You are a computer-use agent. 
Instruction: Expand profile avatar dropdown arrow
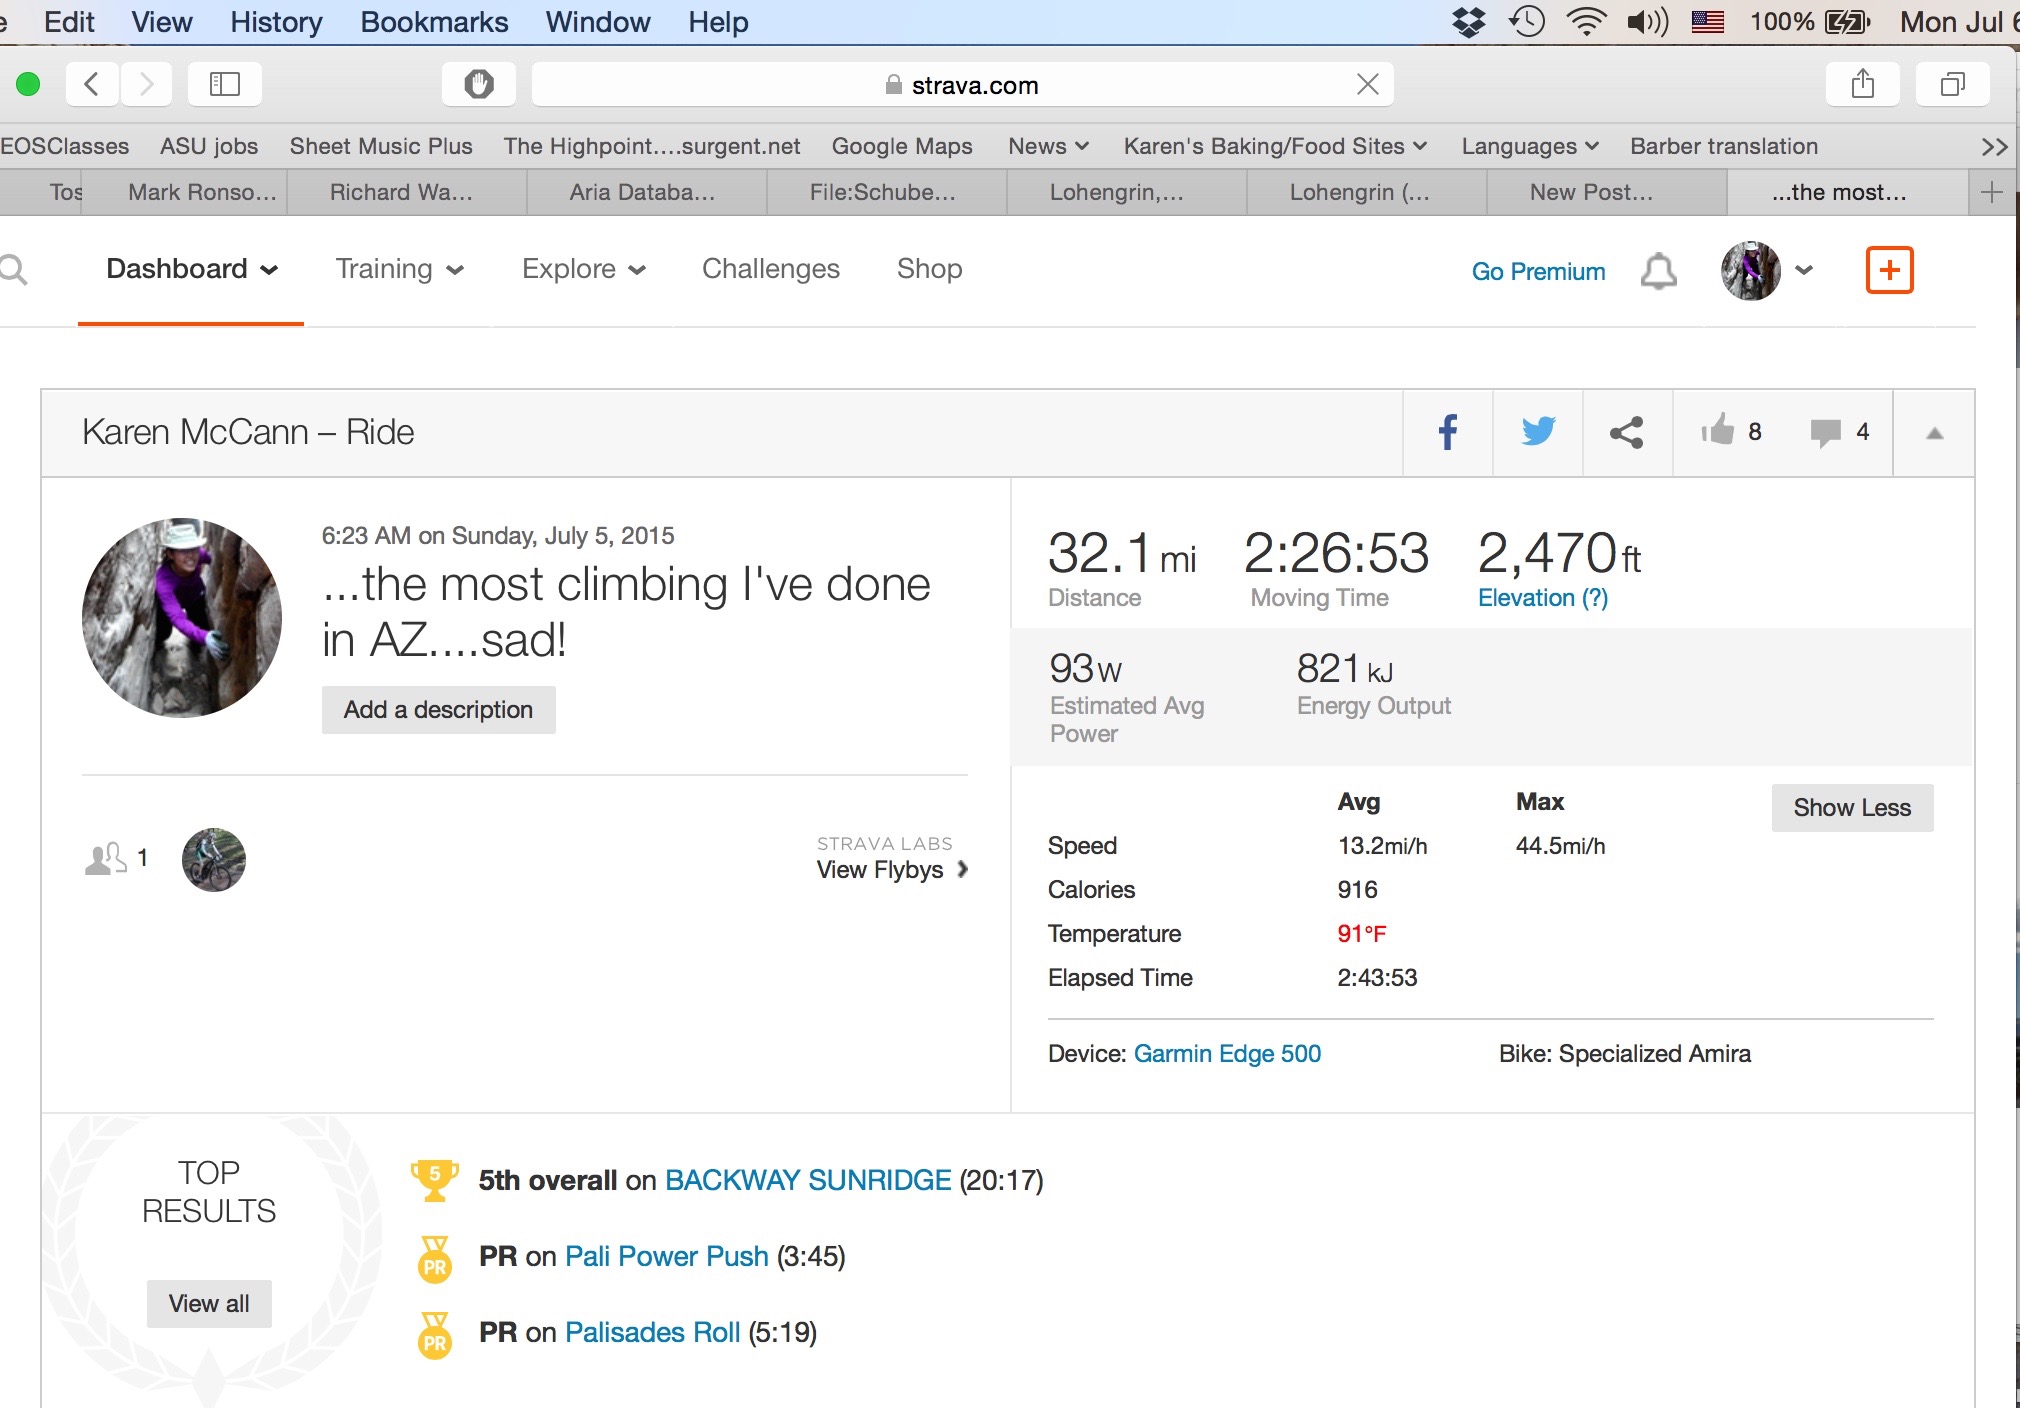pyautogui.click(x=1804, y=270)
